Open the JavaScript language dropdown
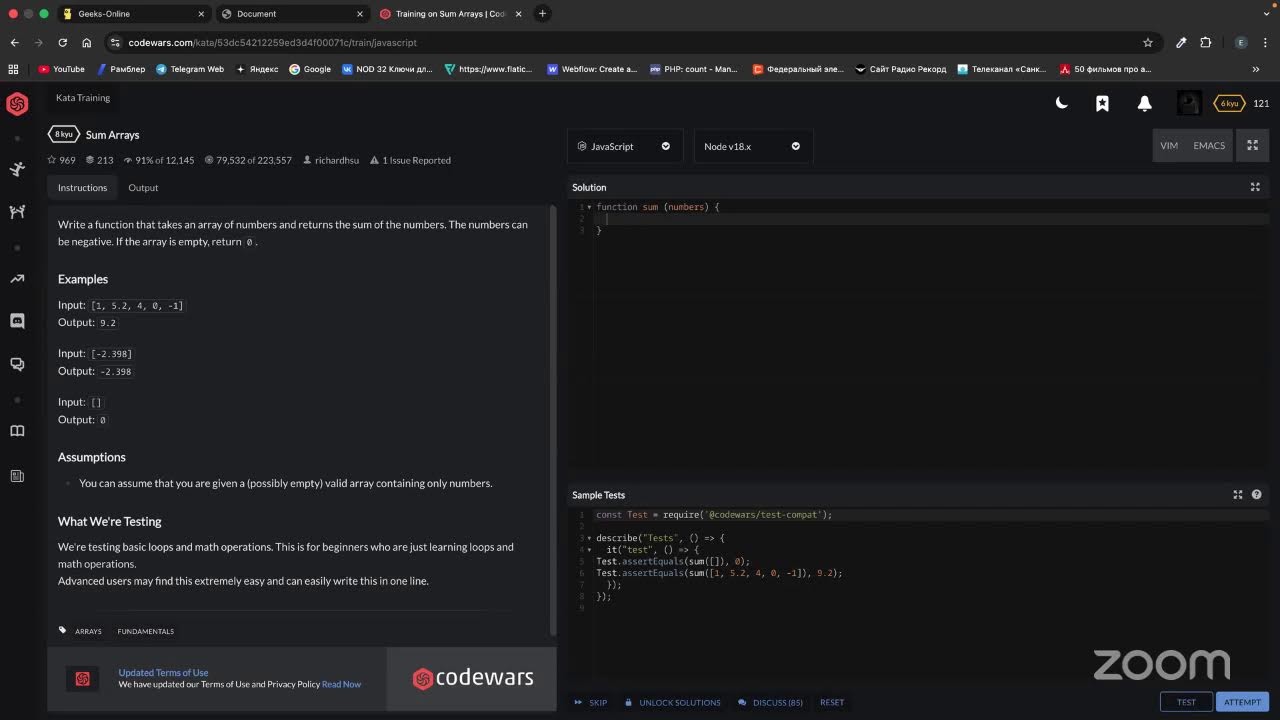The width and height of the screenshot is (1280, 720). pyautogui.click(x=625, y=146)
